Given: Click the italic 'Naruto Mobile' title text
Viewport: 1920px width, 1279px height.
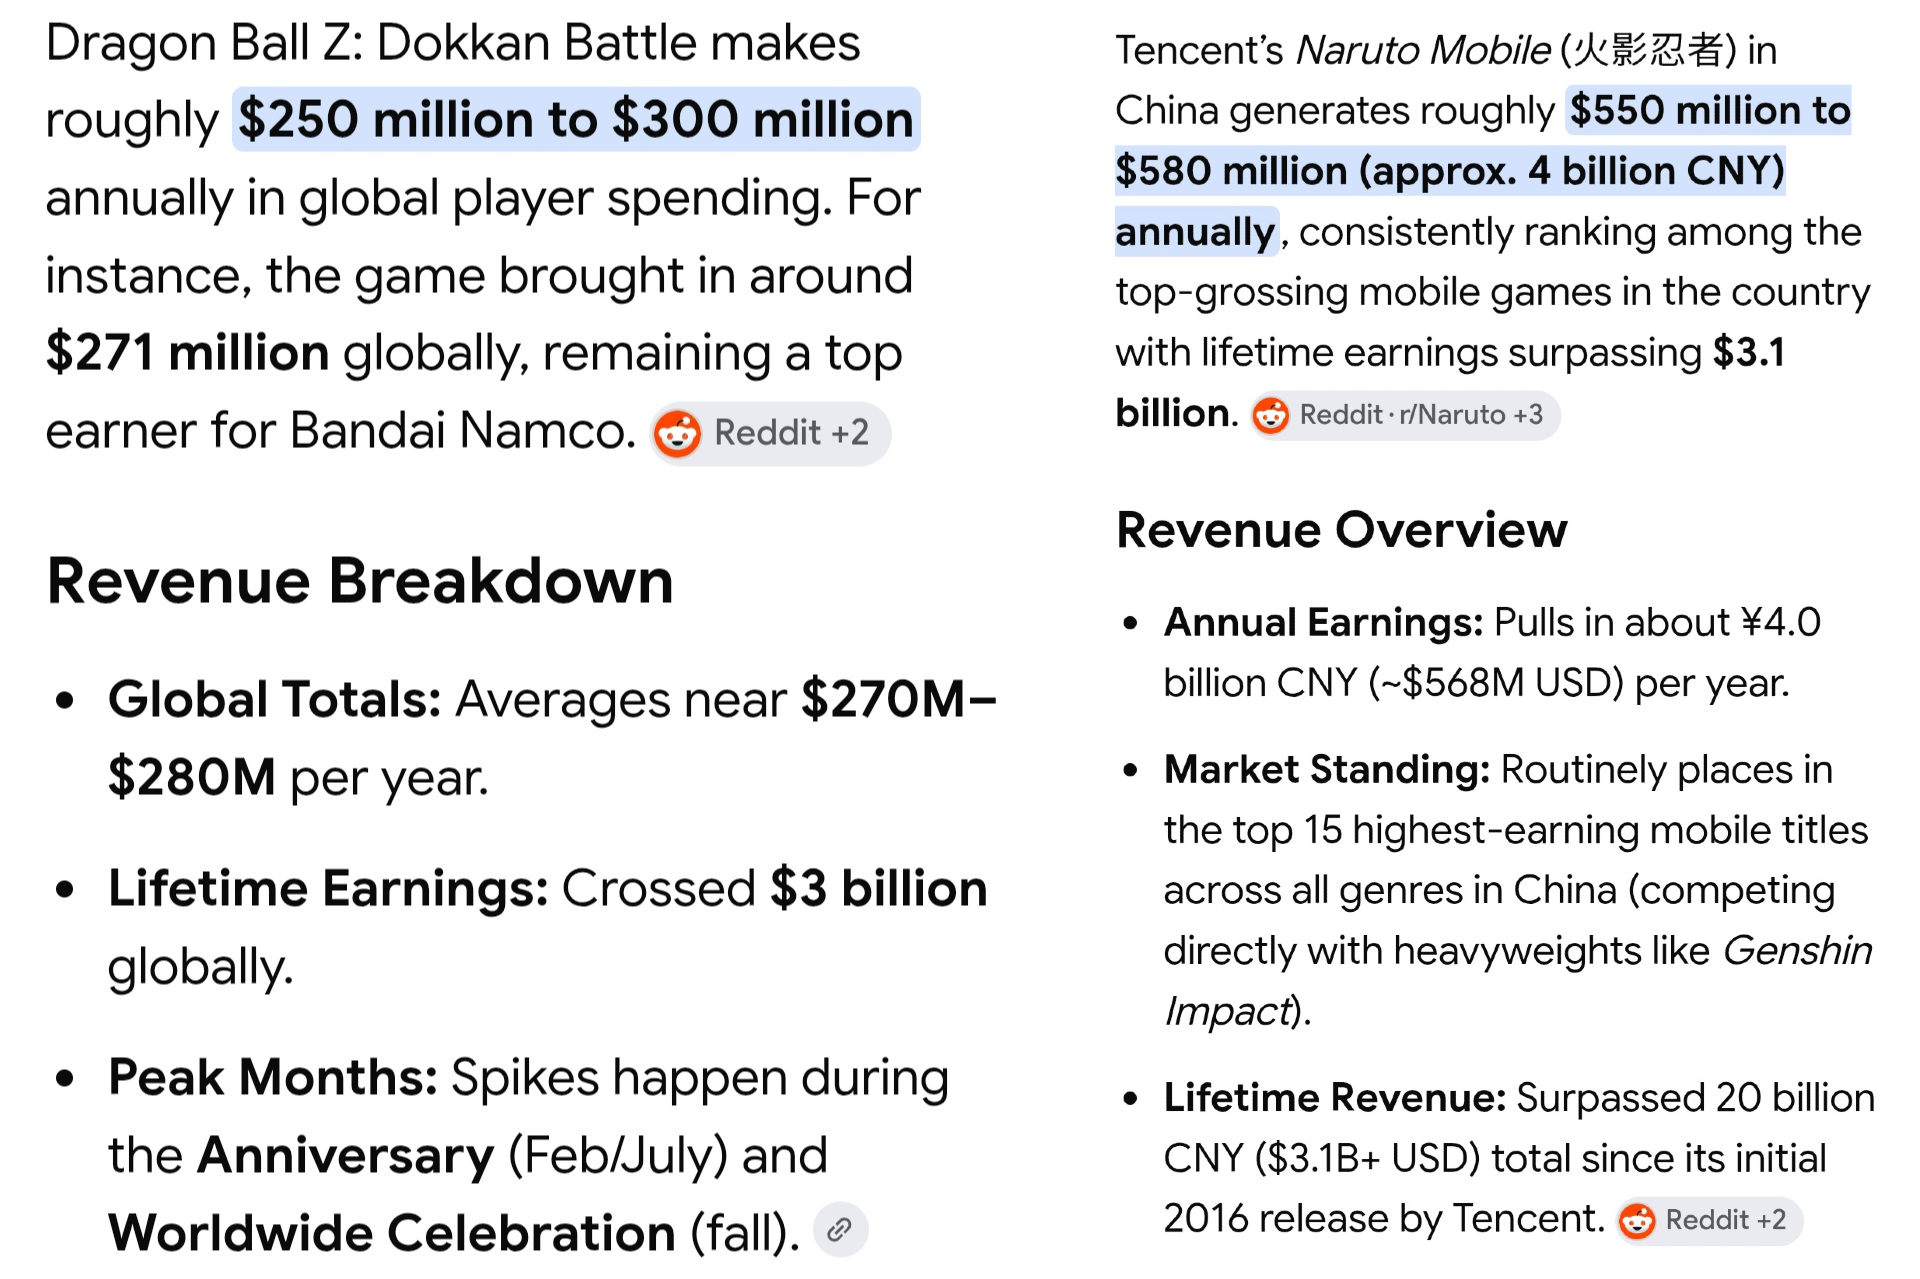Looking at the screenshot, I should point(1423,50).
